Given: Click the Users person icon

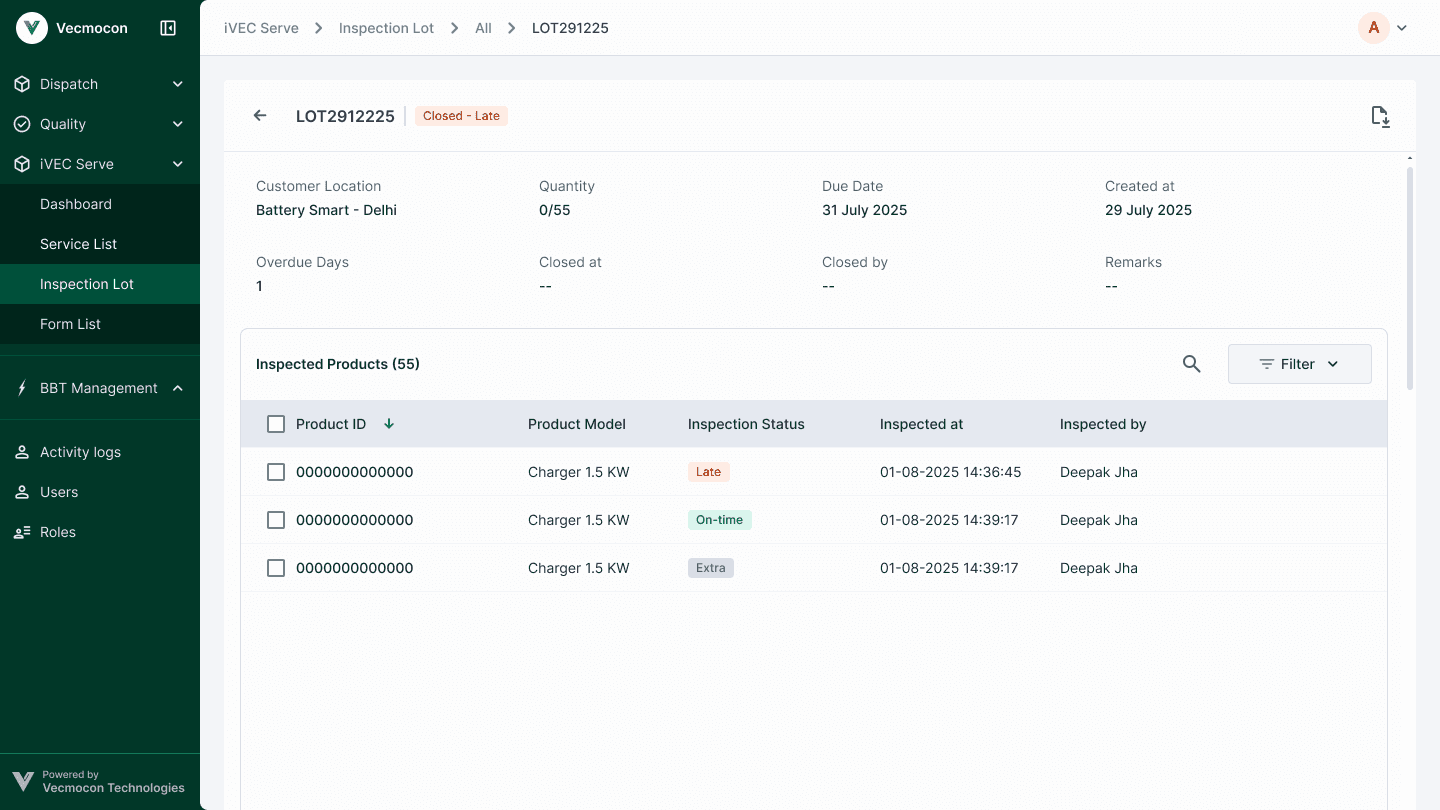Looking at the screenshot, I should (x=22, y=492).
